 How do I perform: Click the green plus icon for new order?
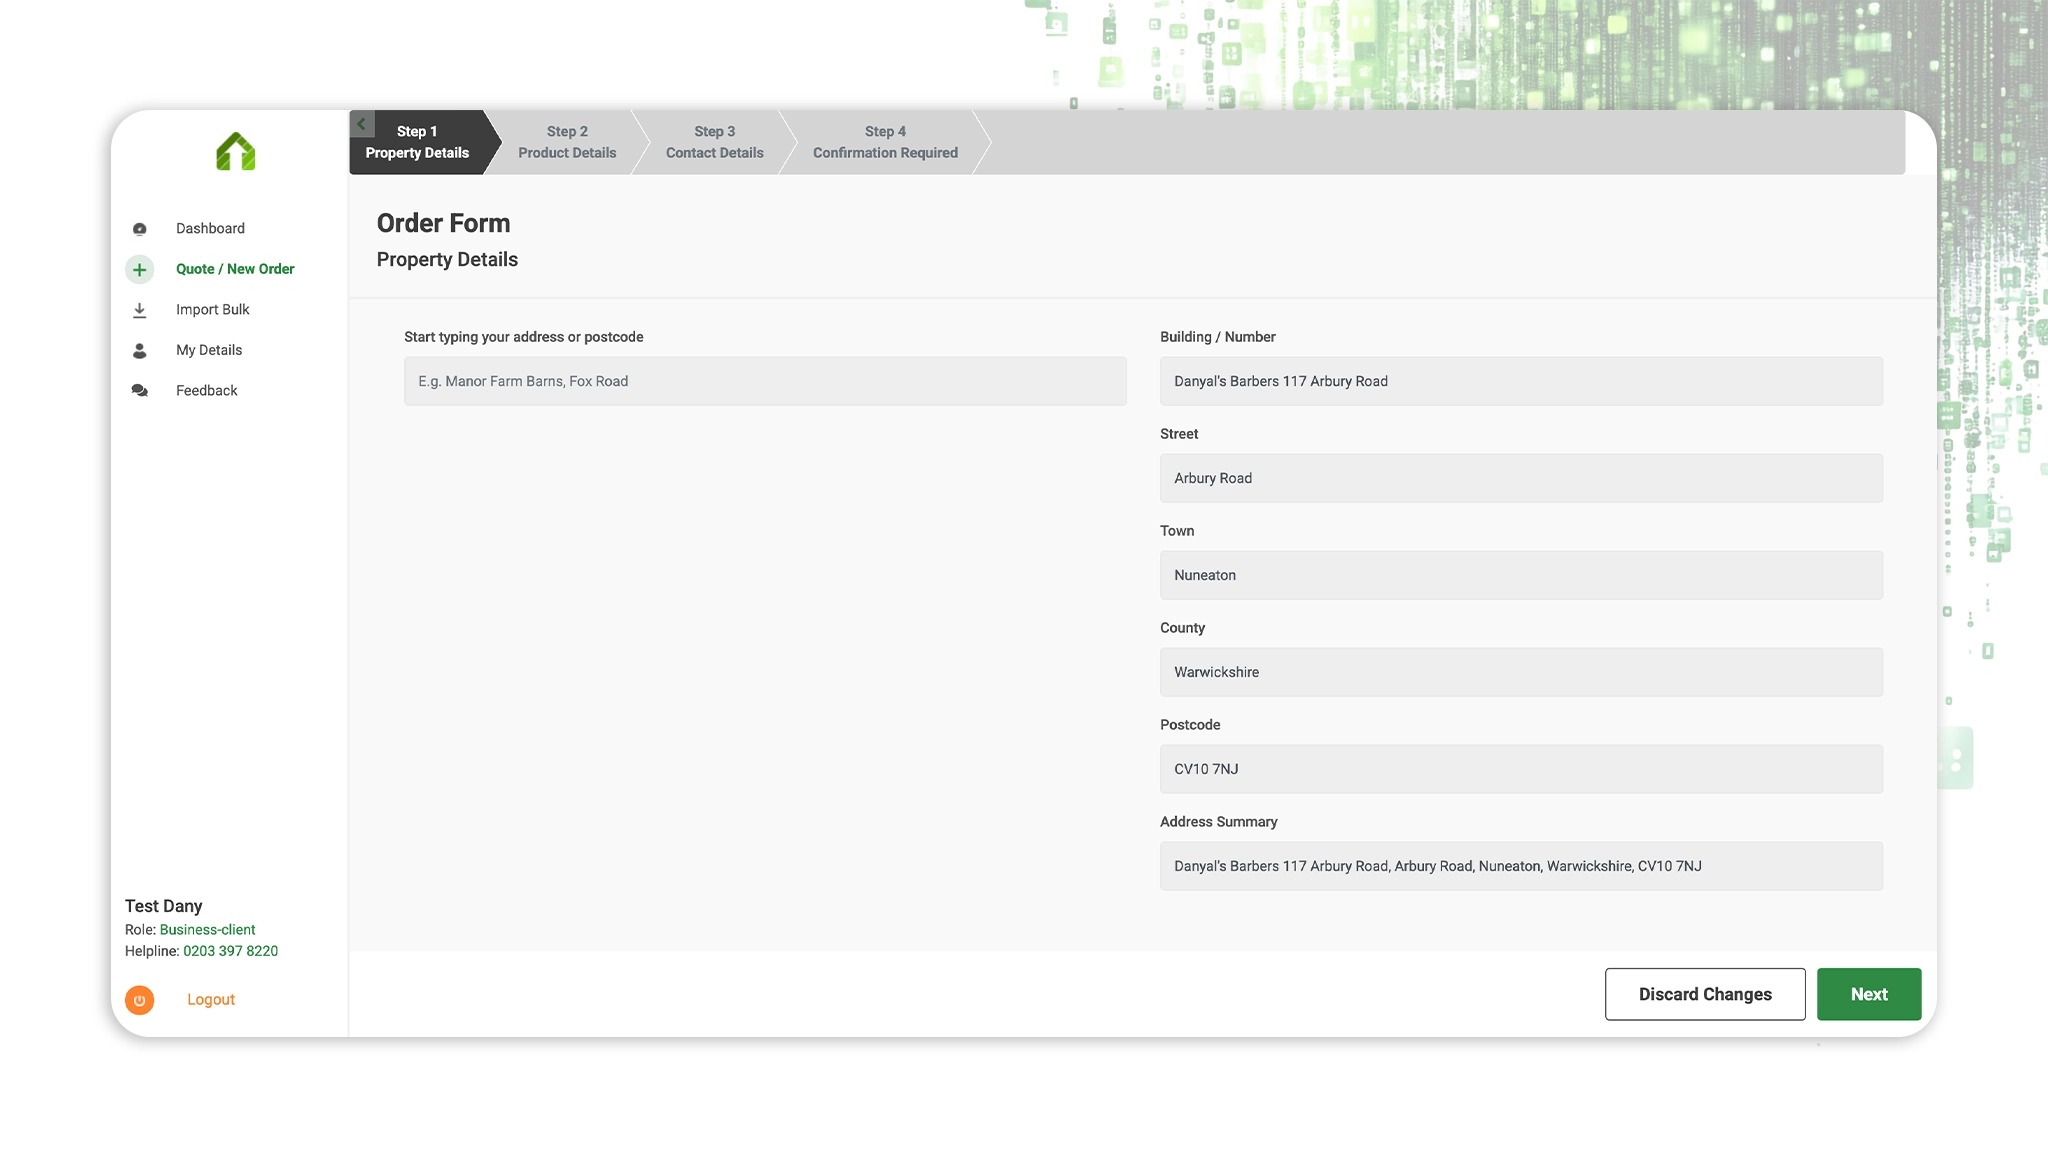[x=140, y=270]
